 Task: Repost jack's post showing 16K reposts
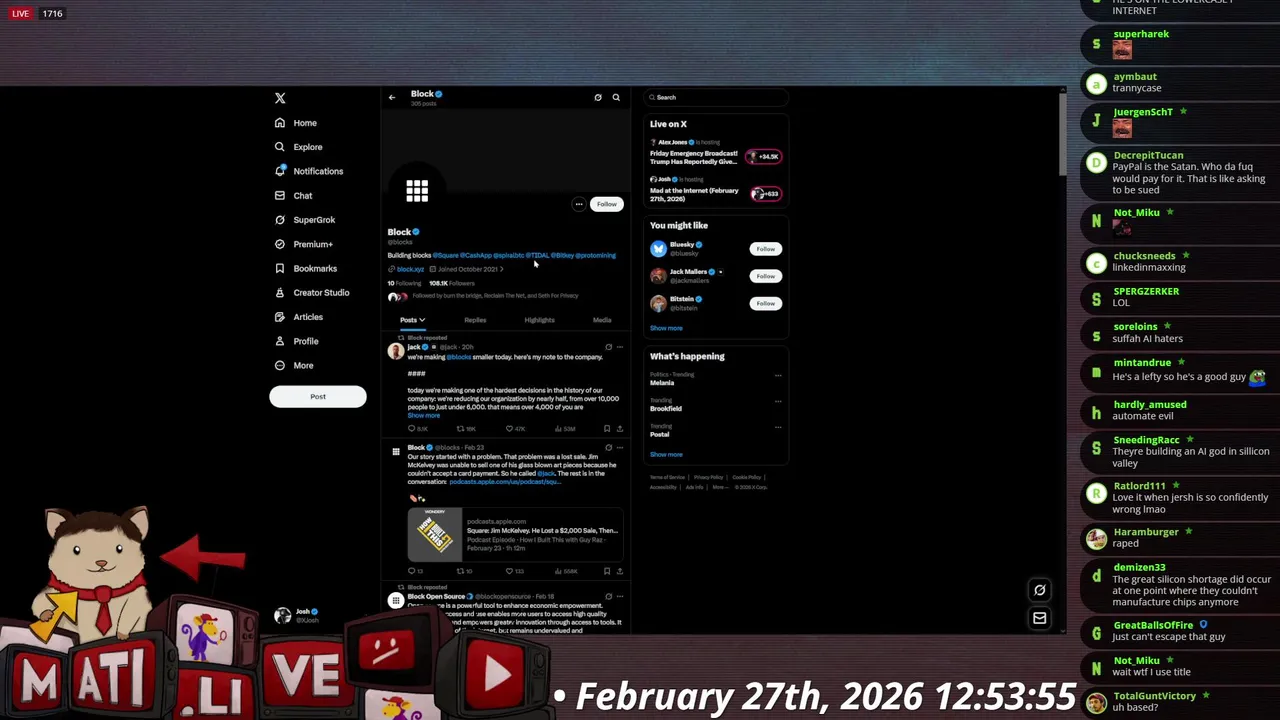pos(466,429)
